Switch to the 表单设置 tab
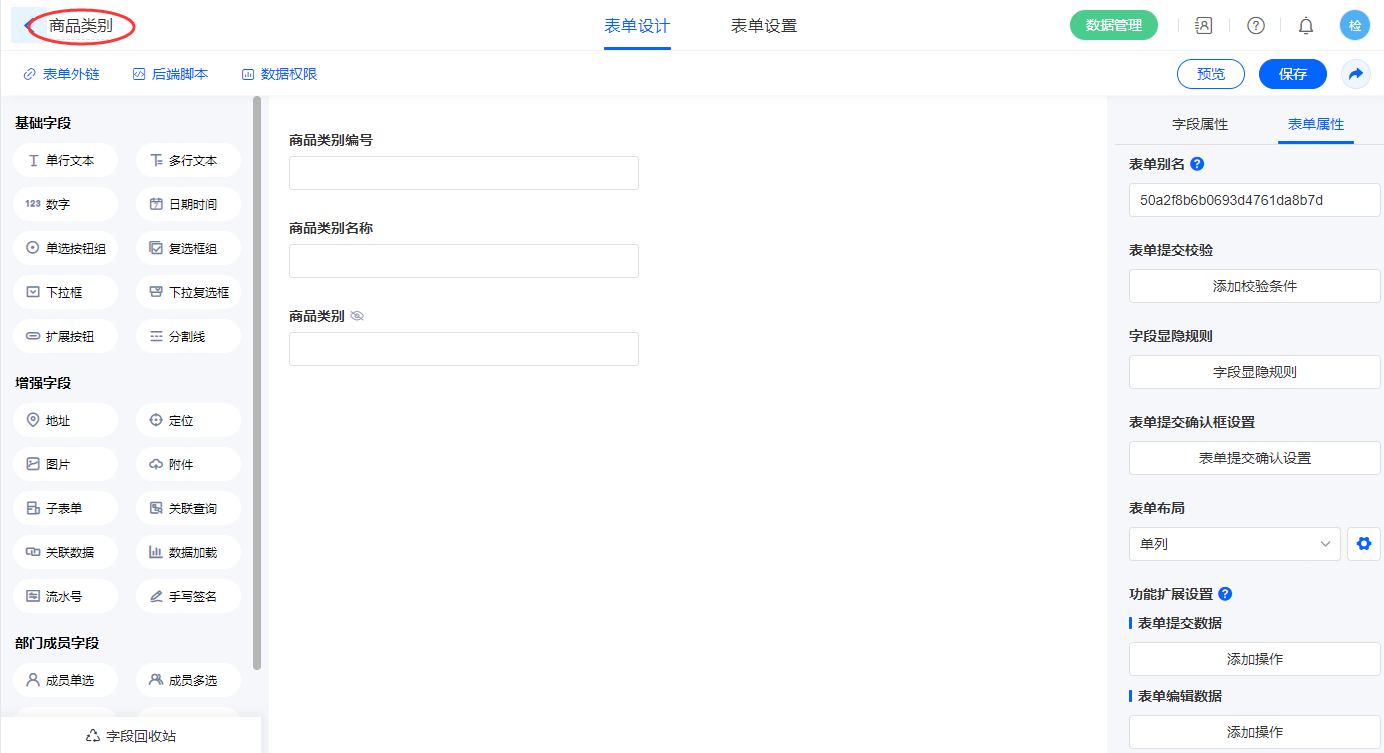Viewport: 1384px width, 753px height. point(763,26)
